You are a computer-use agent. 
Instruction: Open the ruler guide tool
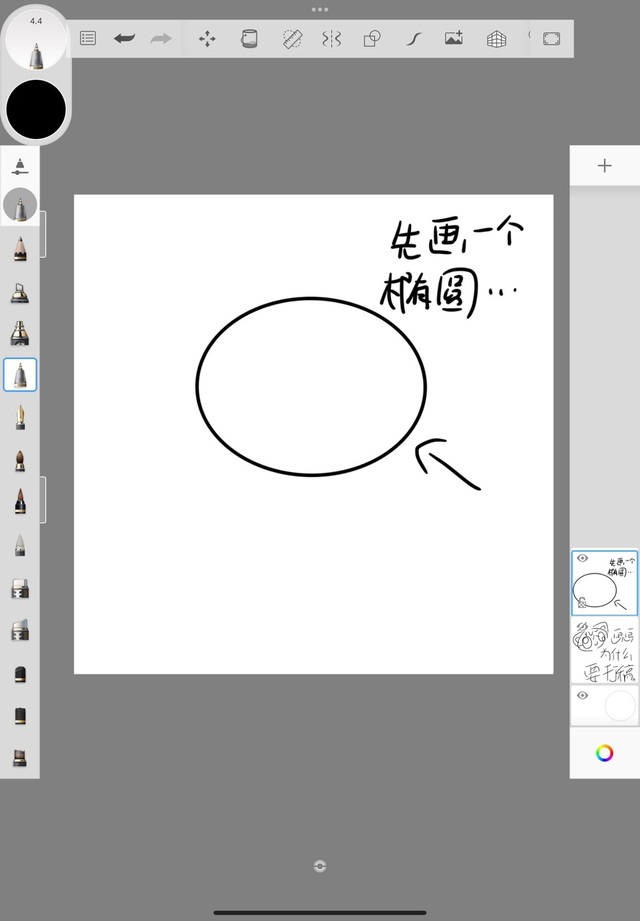[x=292, y=39]
